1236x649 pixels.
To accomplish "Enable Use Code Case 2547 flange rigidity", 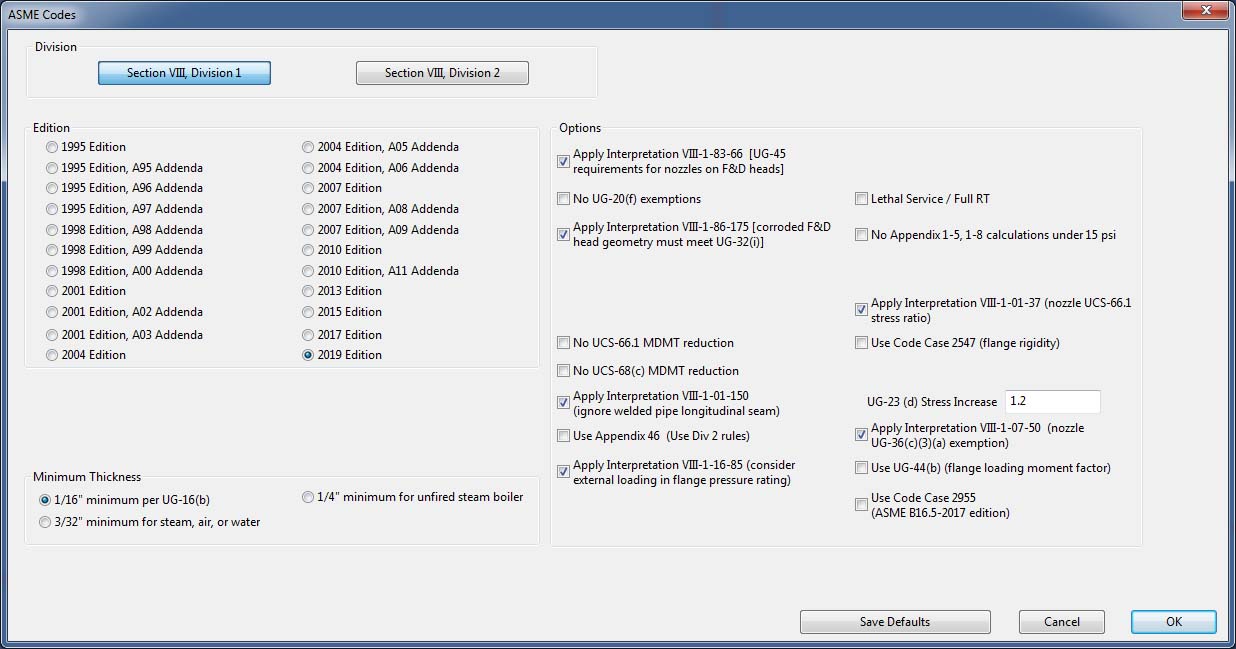I will (862, 343).
